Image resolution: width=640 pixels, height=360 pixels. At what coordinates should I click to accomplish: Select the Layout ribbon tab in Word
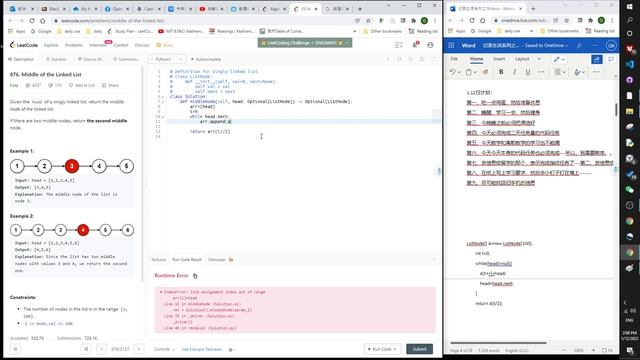pos(522,59)
